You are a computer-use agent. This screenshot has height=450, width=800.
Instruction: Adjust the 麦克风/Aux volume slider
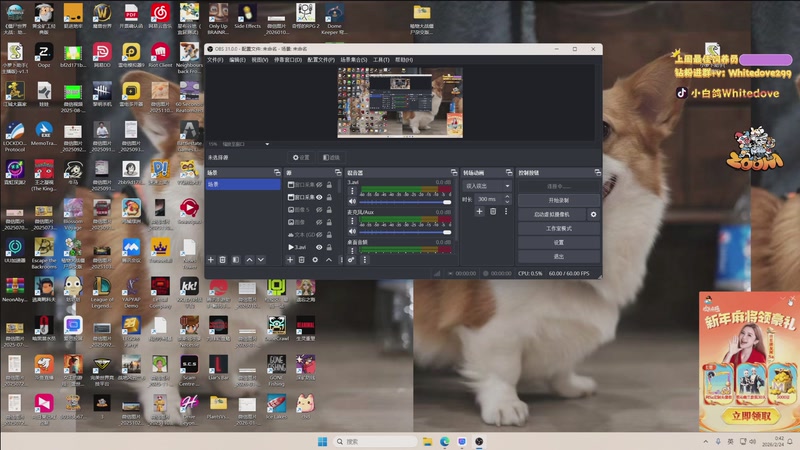point(406,232)
